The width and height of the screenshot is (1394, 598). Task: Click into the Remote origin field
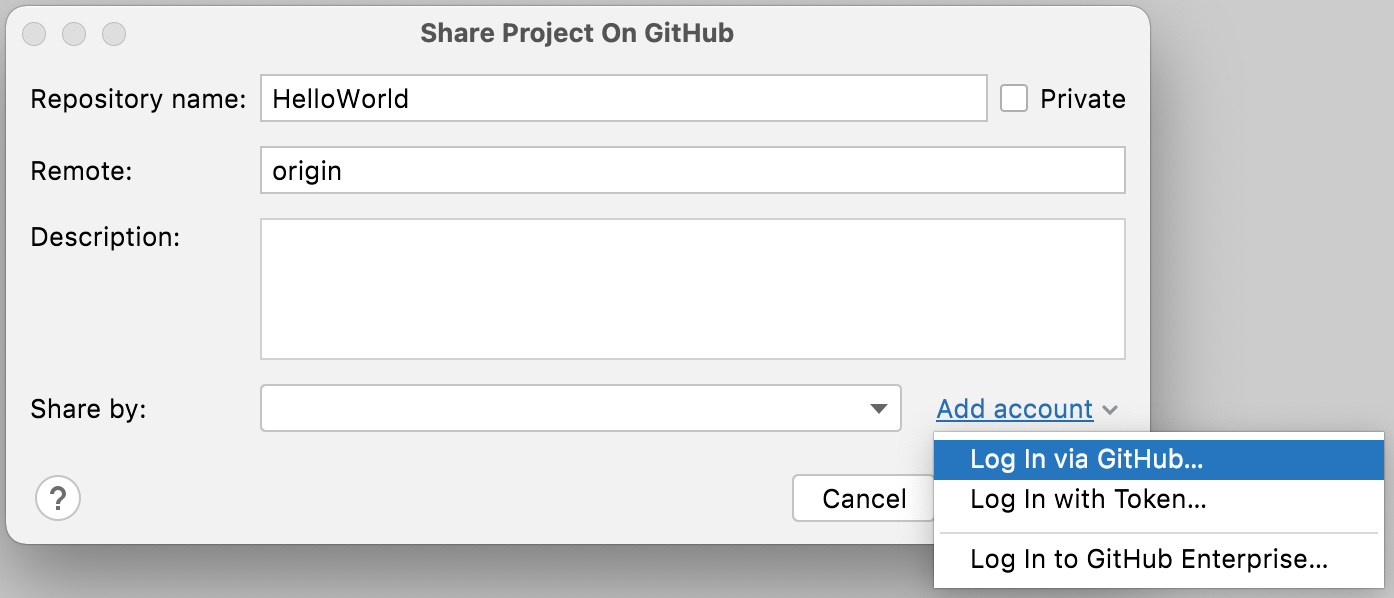(x=692, y=171)
